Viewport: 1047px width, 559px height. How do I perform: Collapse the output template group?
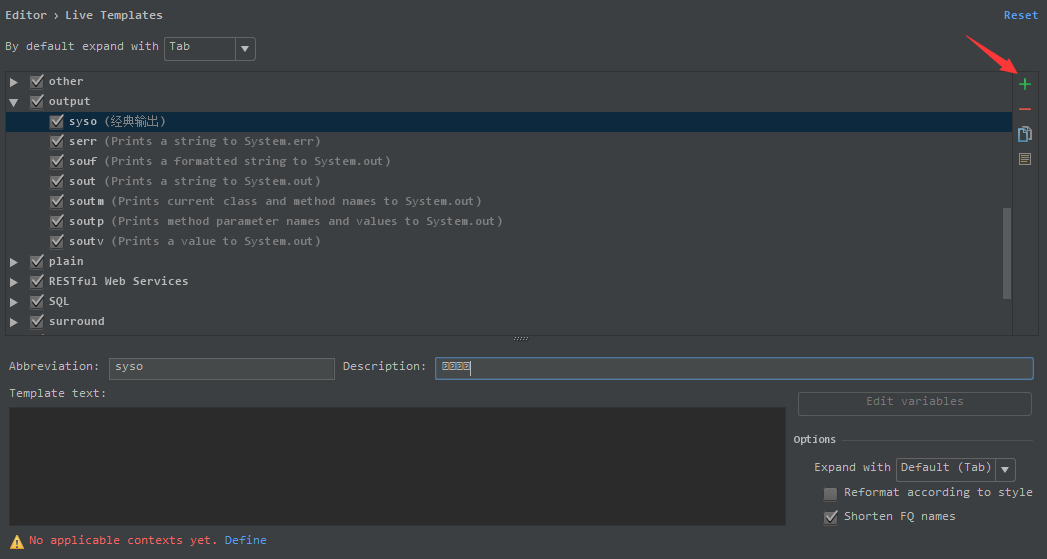14,102
